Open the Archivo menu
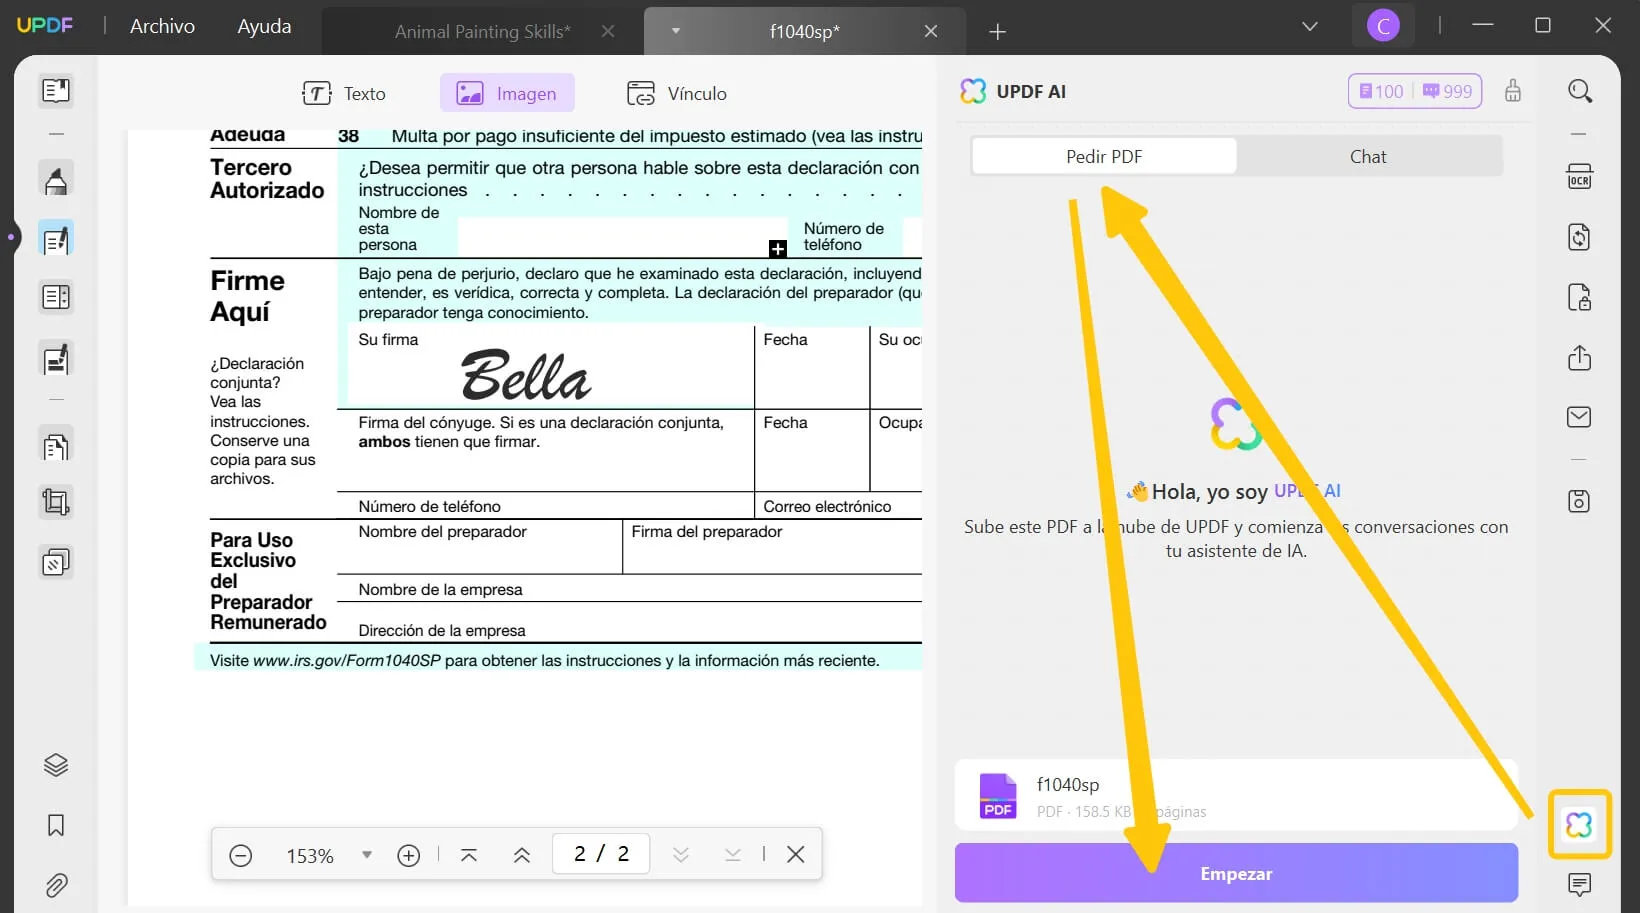 tap(162, 26)
